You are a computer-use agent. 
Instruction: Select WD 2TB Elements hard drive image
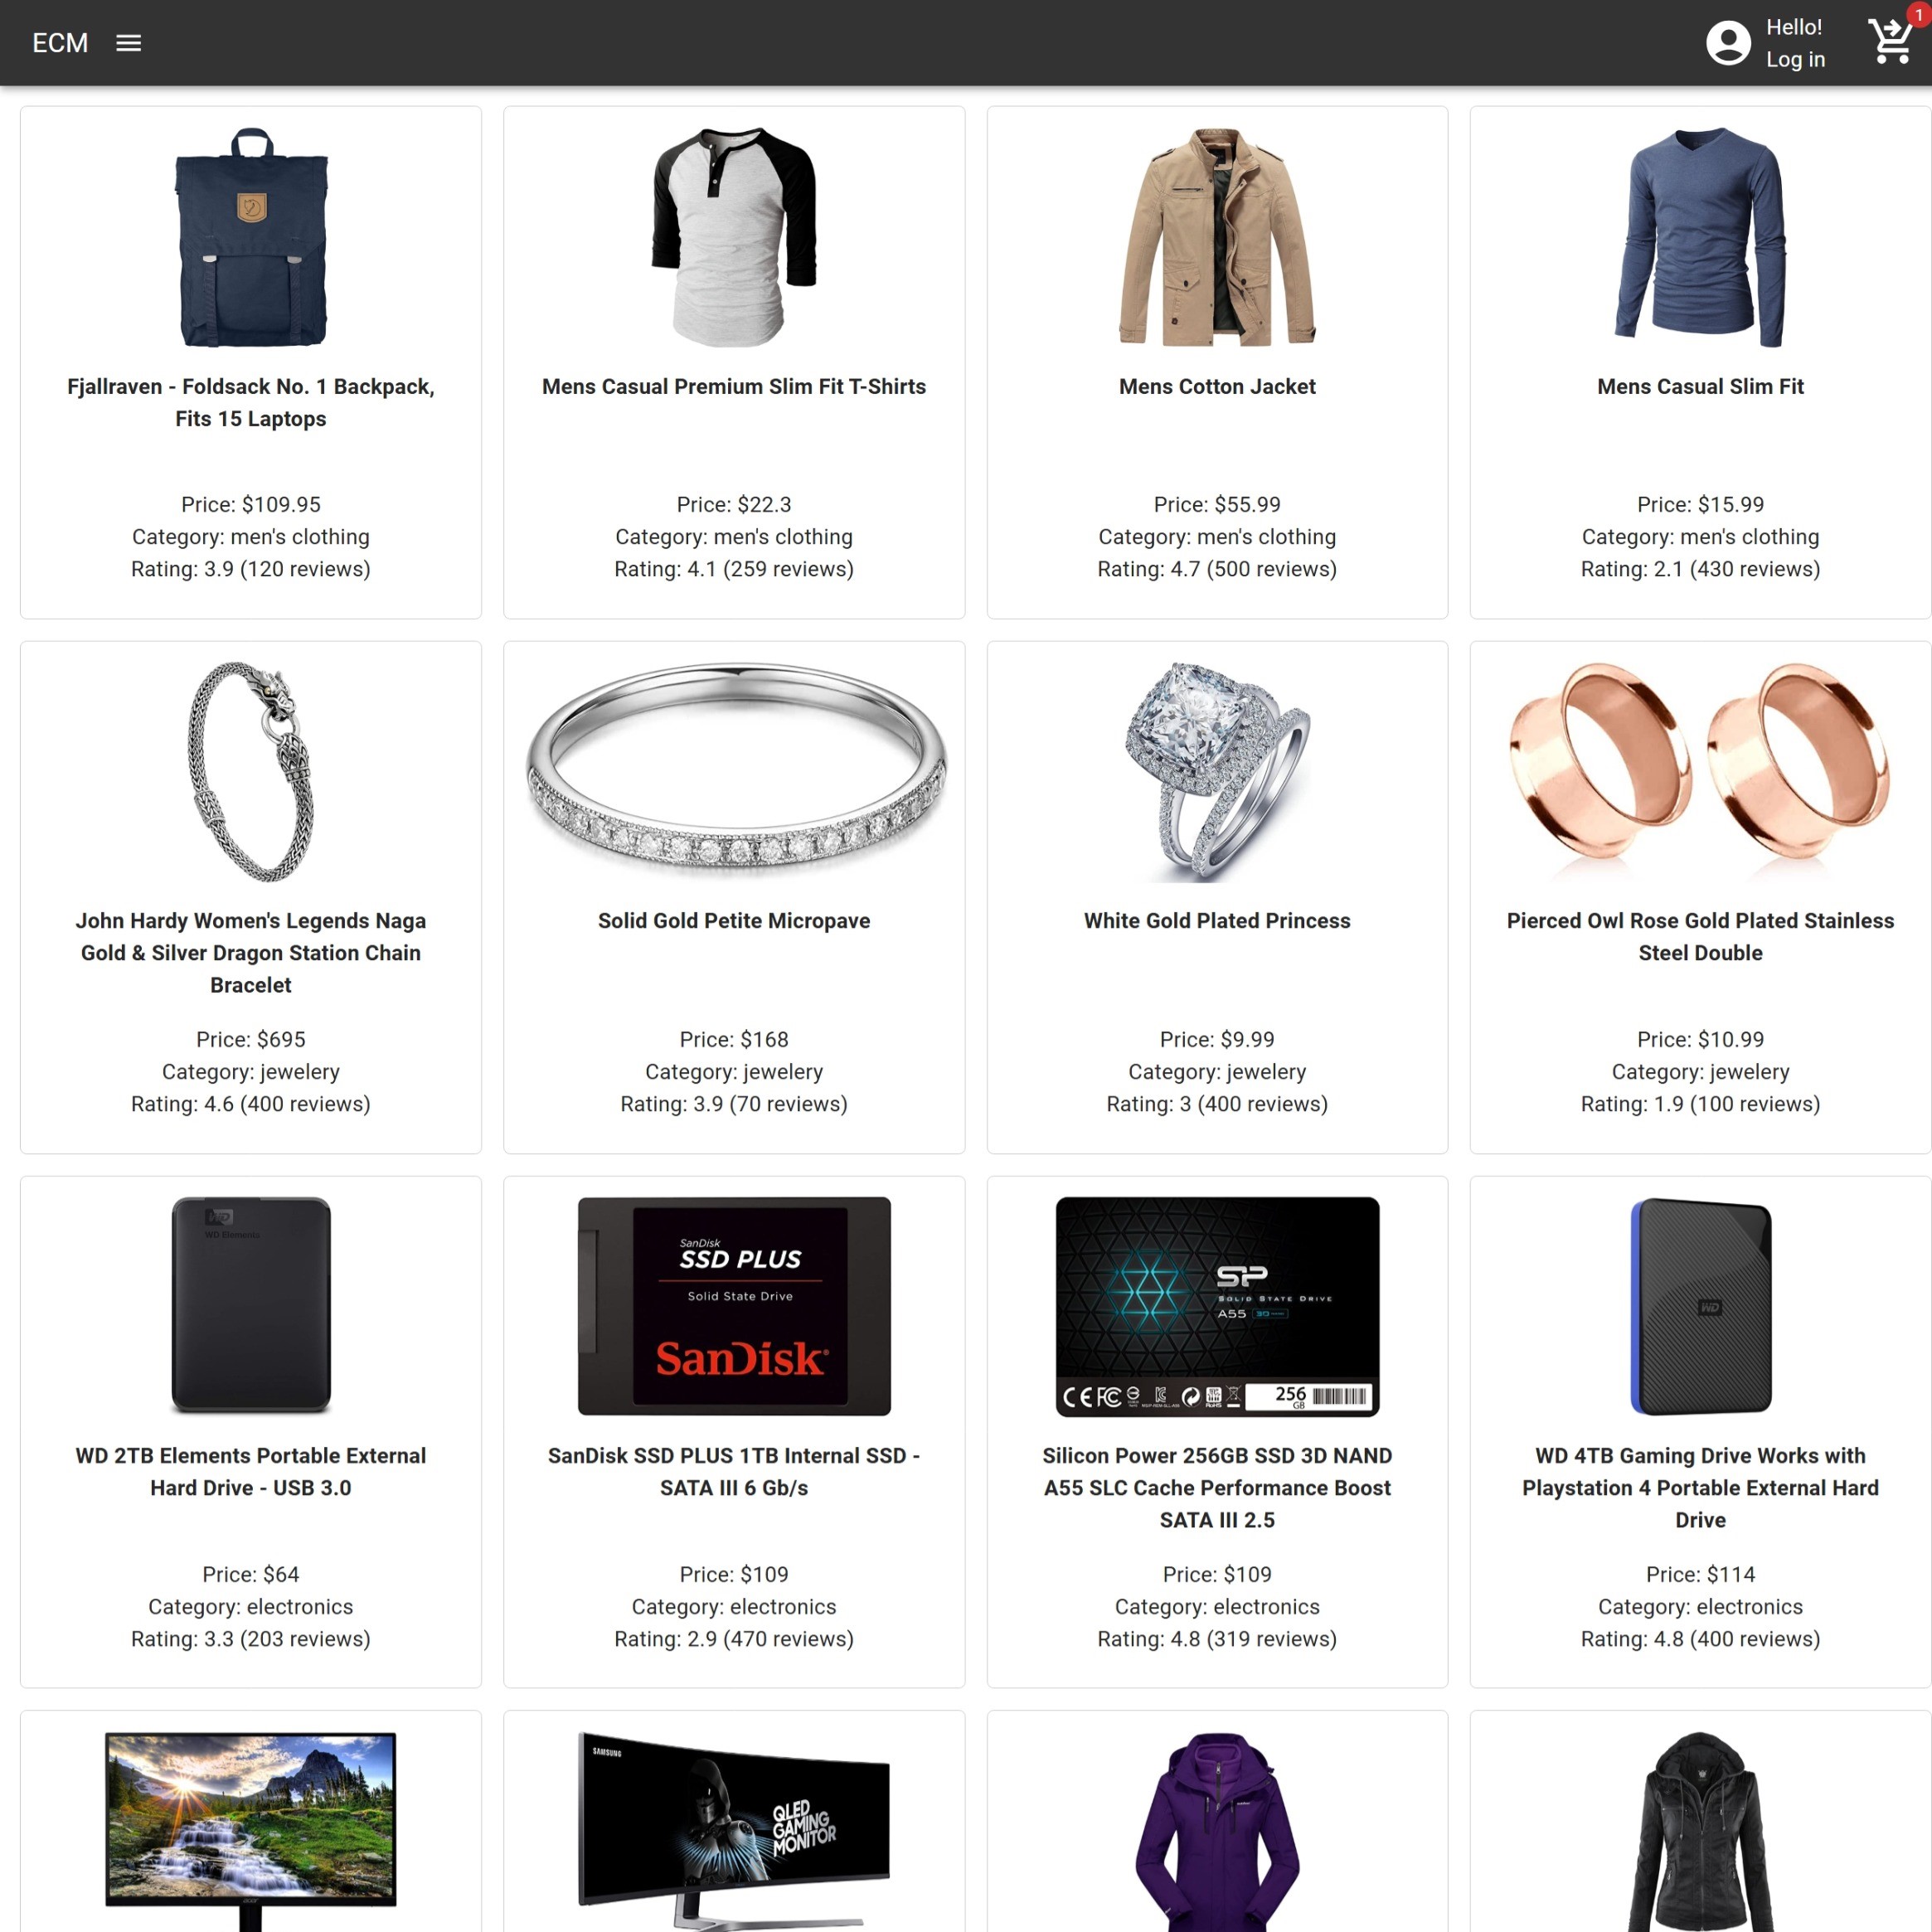pos(251,1306)
